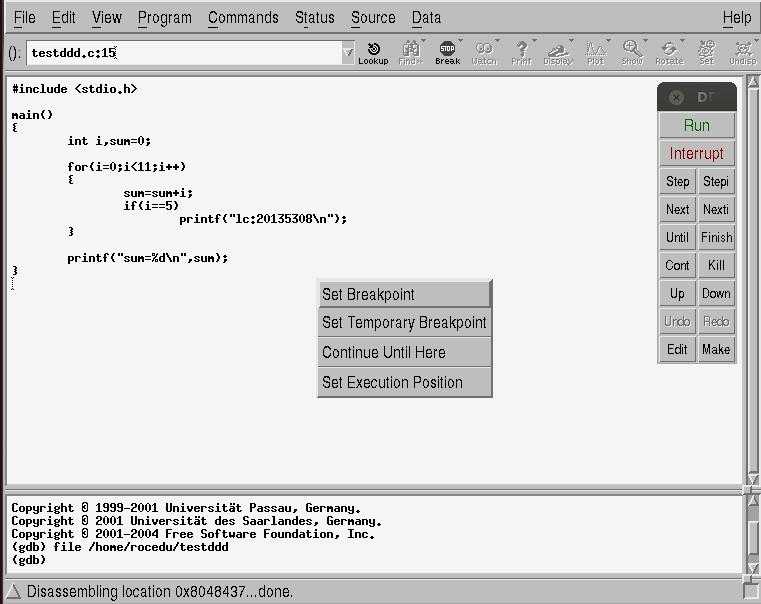Close the floating command tool window
Screen dimensions: 761x604
[676, 98]
